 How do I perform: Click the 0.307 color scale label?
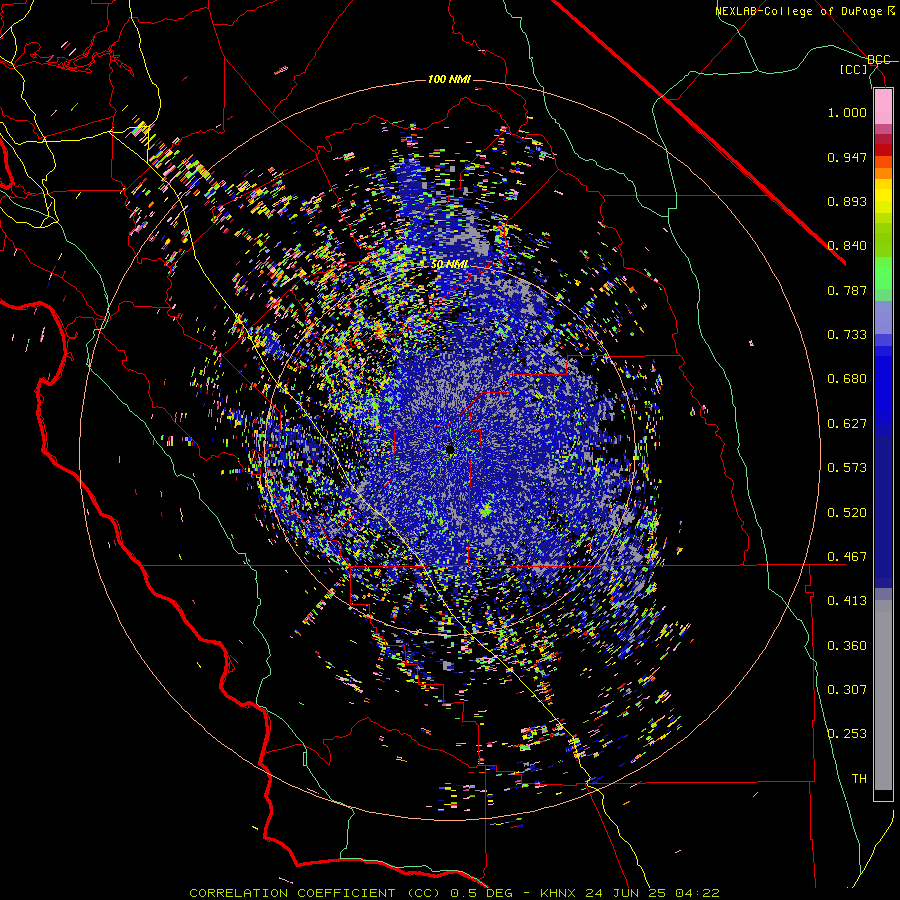(847, 690)
